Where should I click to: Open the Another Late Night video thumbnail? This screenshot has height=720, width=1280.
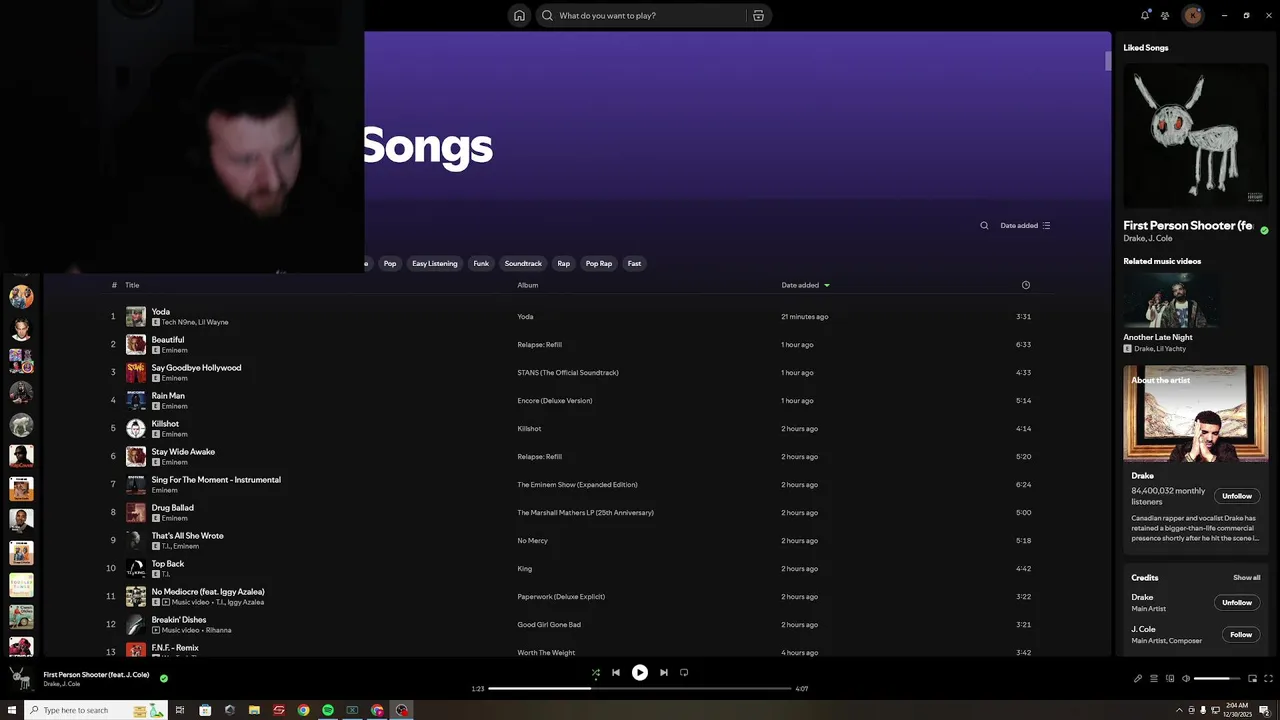[1171, 300]
